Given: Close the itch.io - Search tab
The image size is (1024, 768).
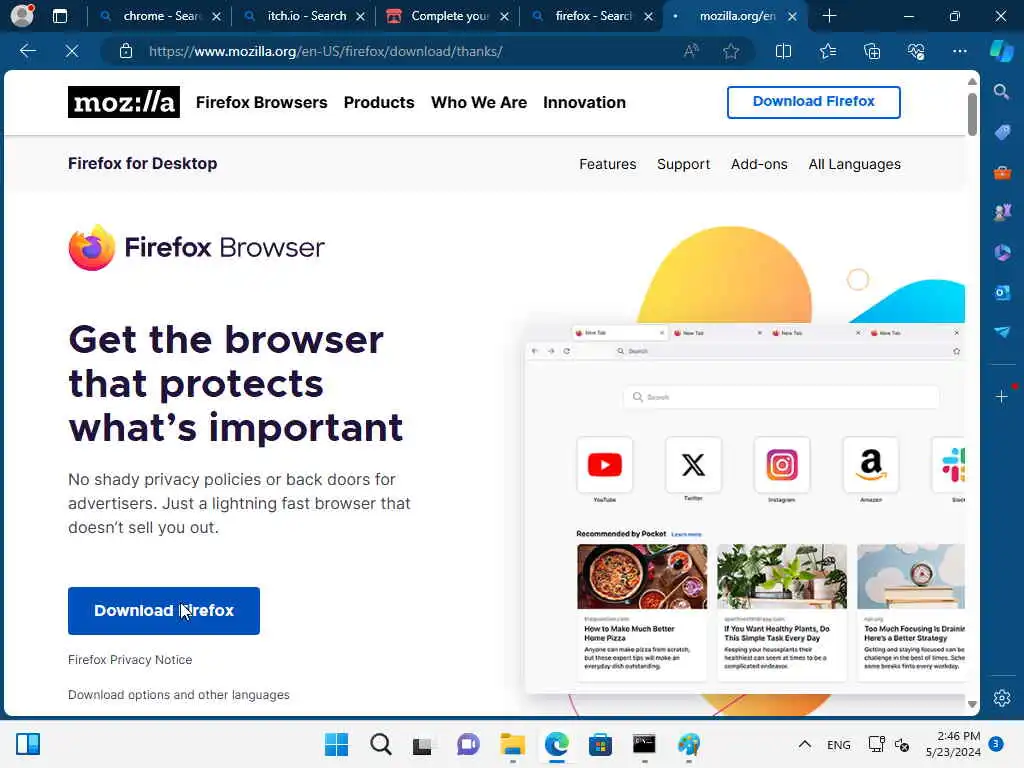Looking at the screenshot, I should (360, 16).
